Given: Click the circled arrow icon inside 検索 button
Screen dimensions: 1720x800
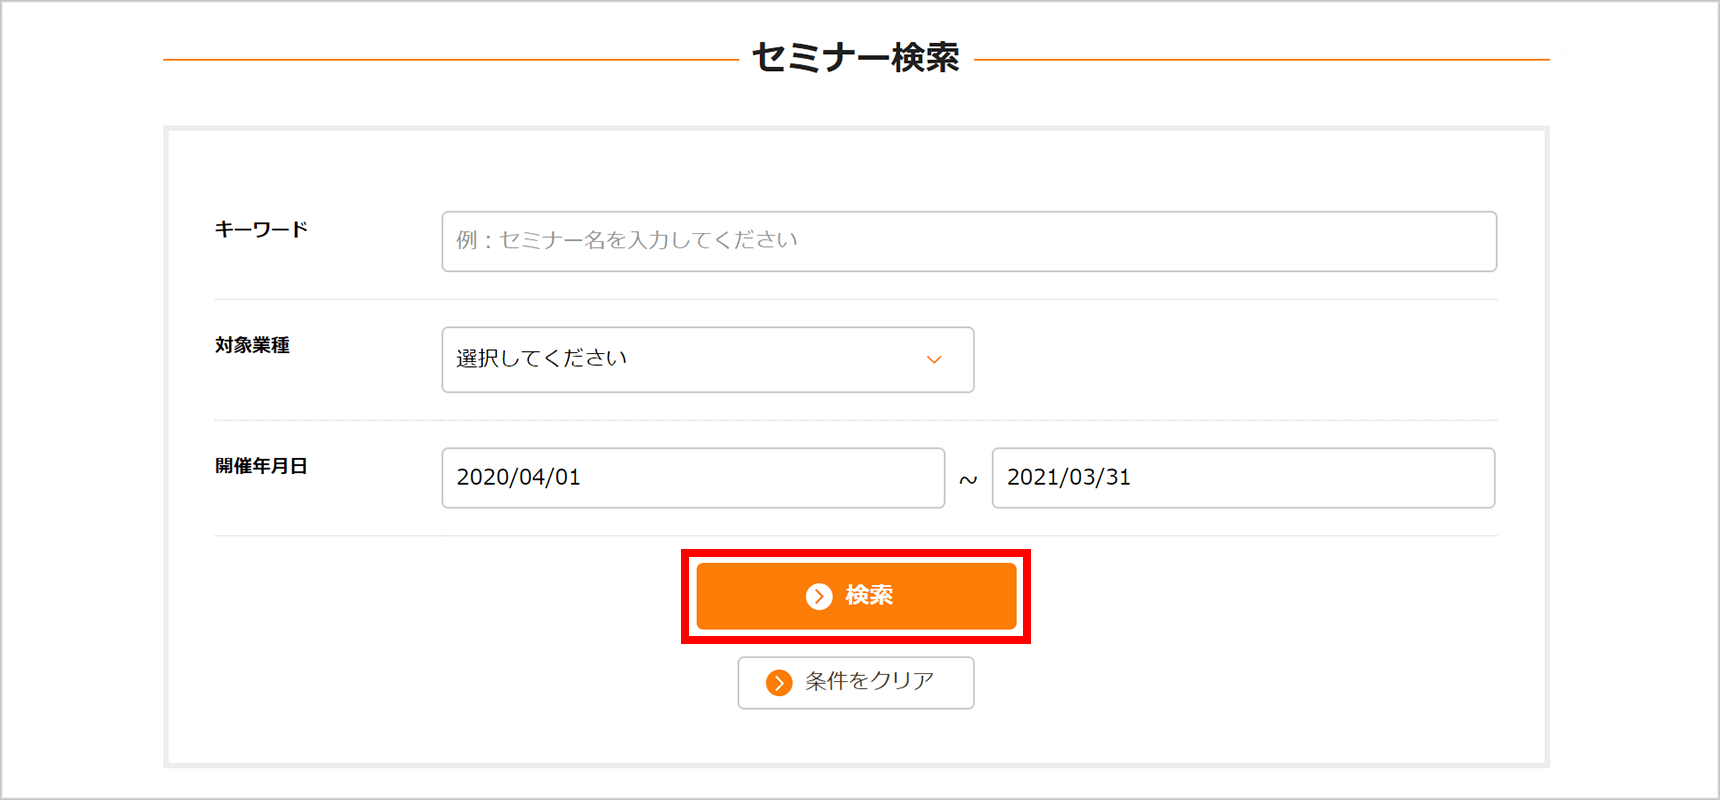Looking at the screenshot, I should 819,596.
